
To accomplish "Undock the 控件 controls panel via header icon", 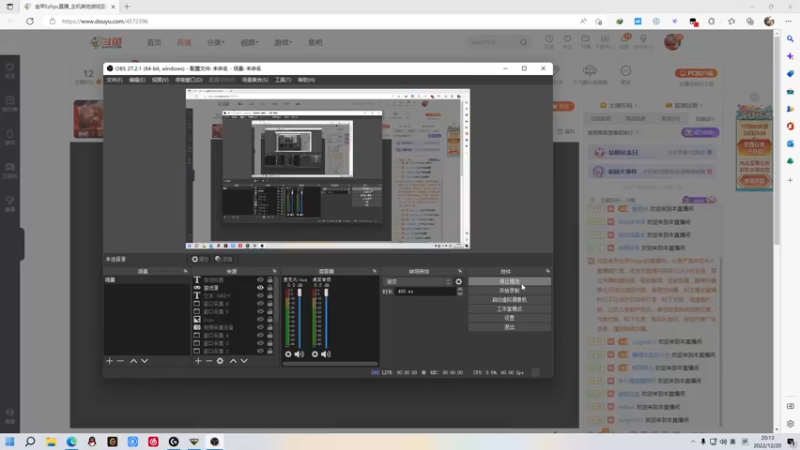I will click(548, 271).
